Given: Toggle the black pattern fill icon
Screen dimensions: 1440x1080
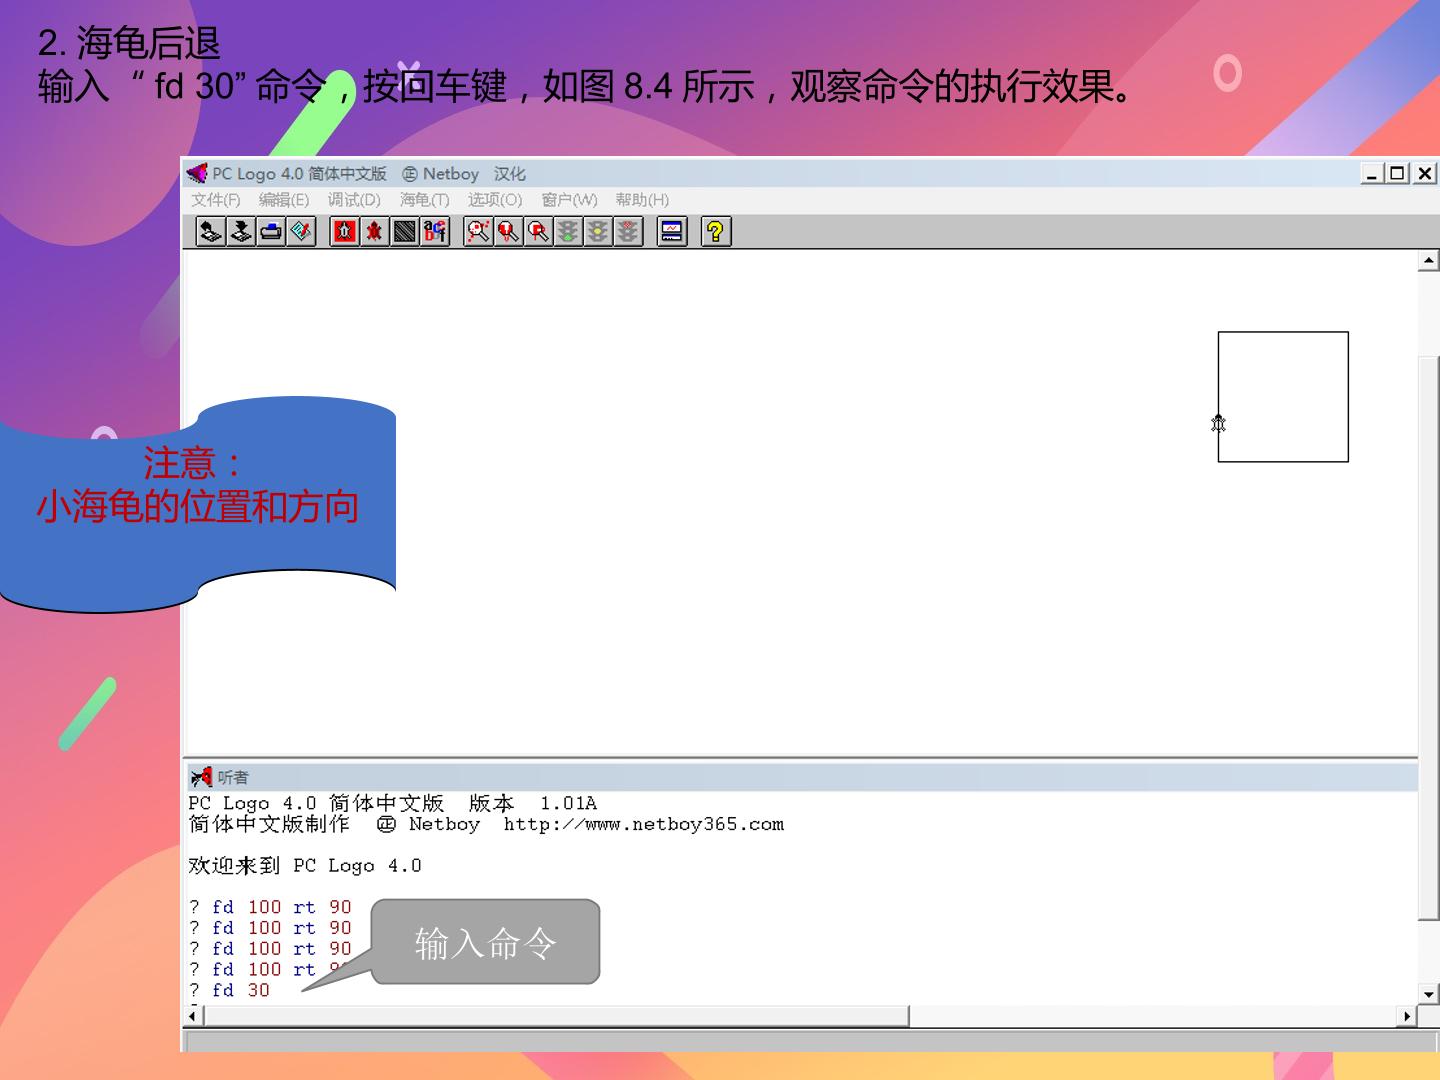Looking at the screenshot, I should (405, 232).
